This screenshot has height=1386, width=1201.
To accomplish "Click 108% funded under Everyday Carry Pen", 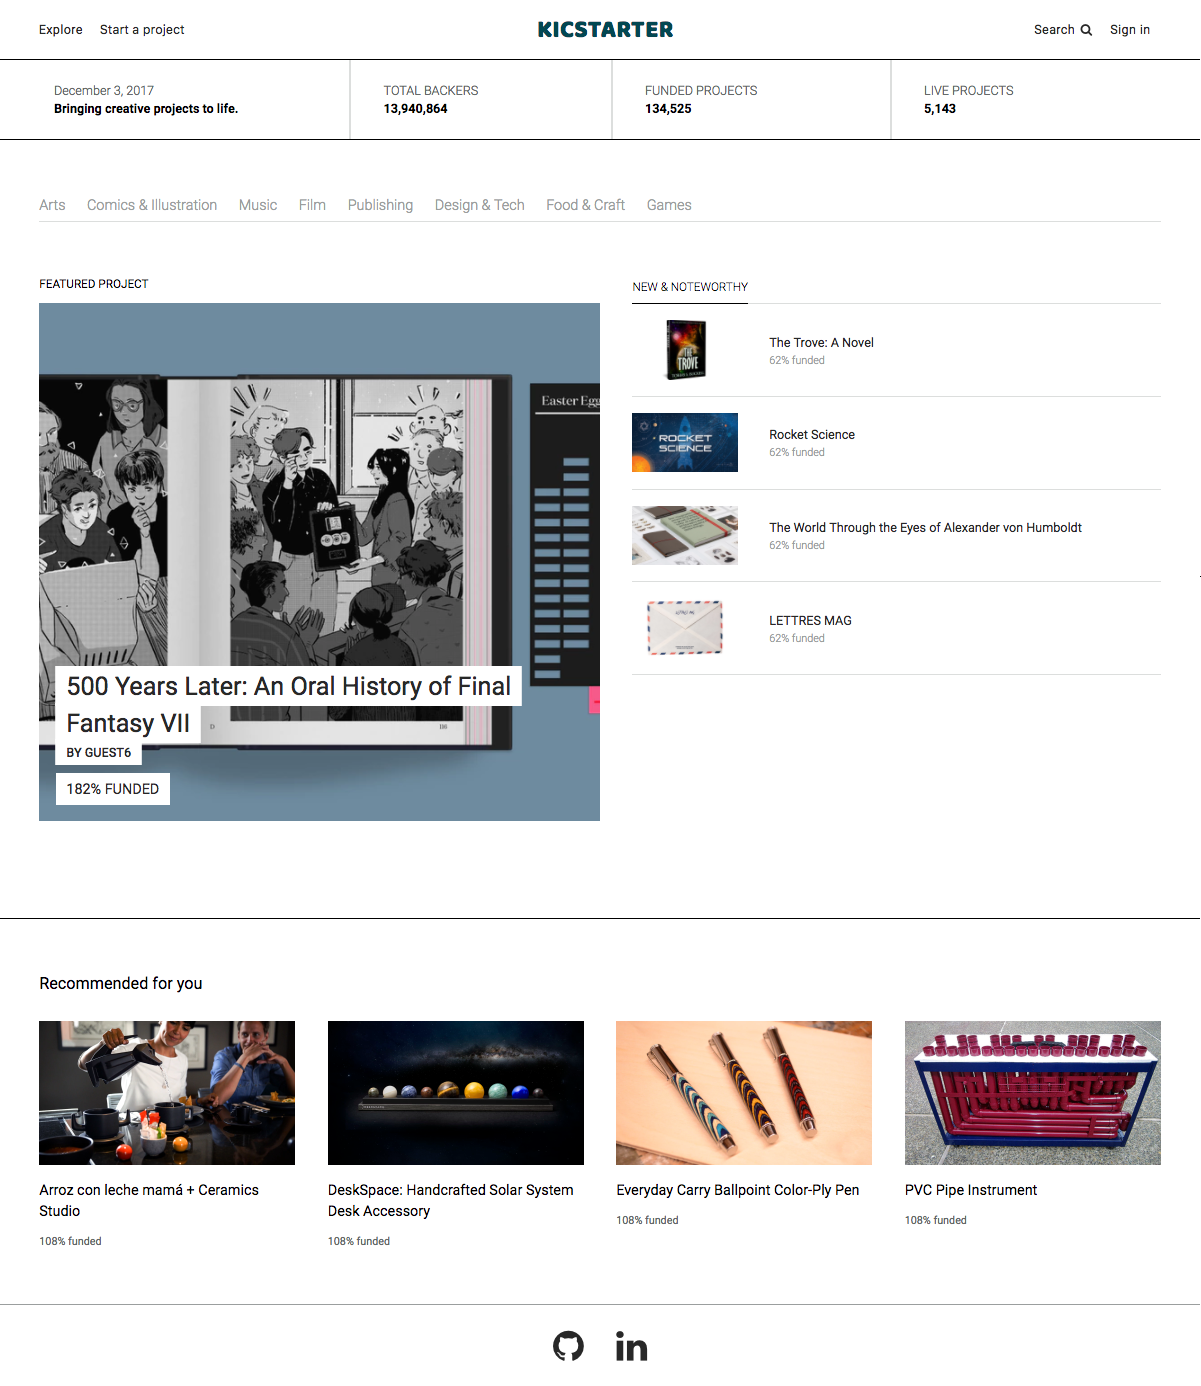I will [647, 1220].
